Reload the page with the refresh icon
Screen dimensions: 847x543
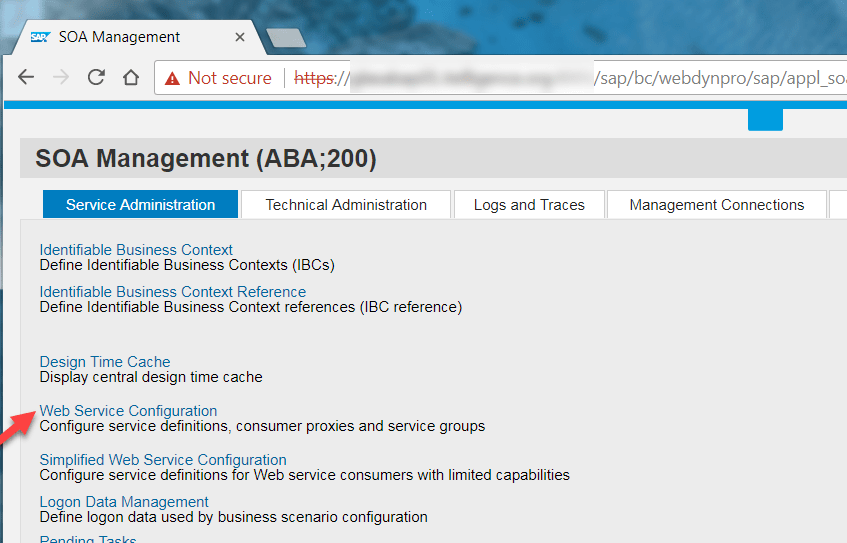[96, 77]
